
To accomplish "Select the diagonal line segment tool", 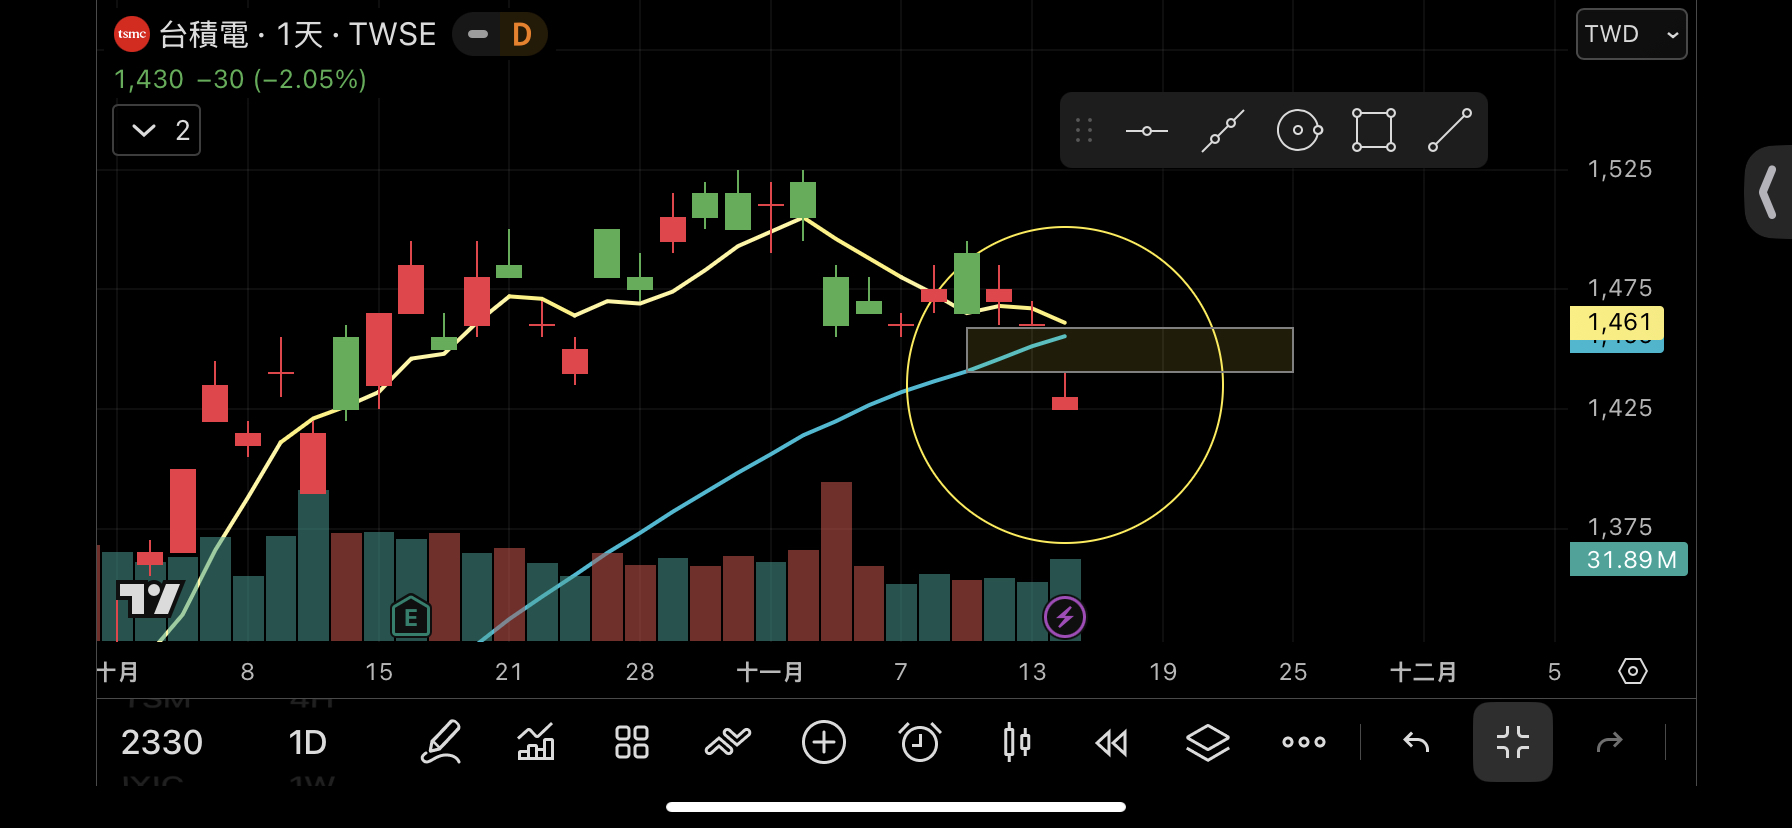I will point(1450,130).
